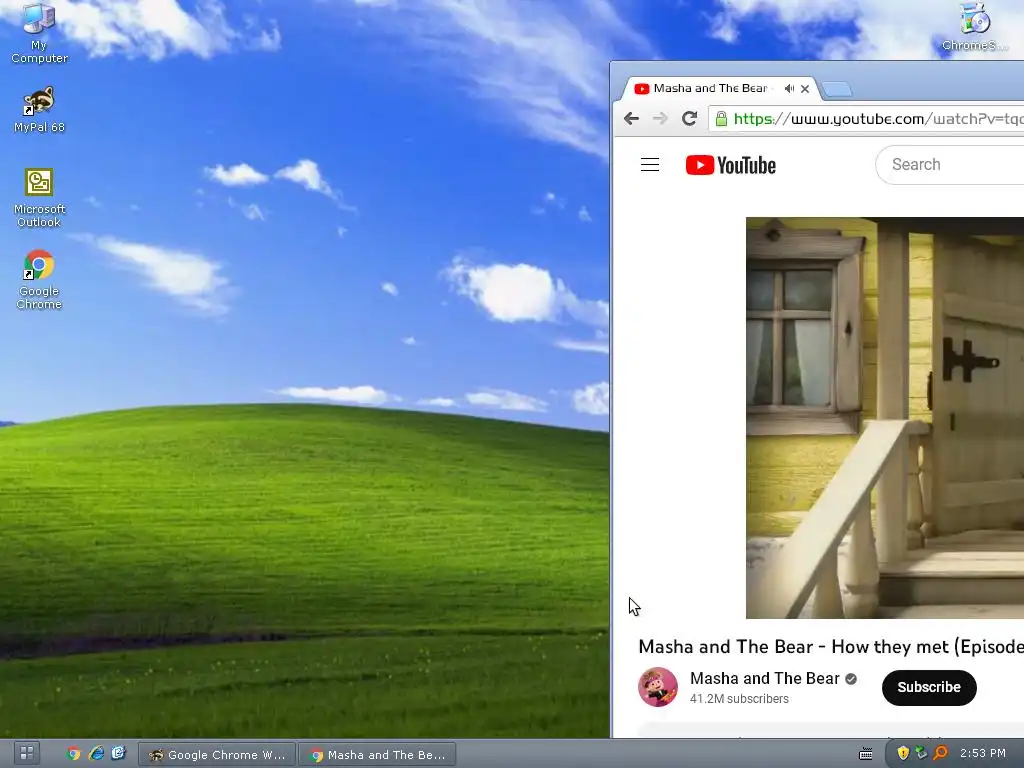Open the Start menu button
This screenshot has width=1024, height=768.
27,754
